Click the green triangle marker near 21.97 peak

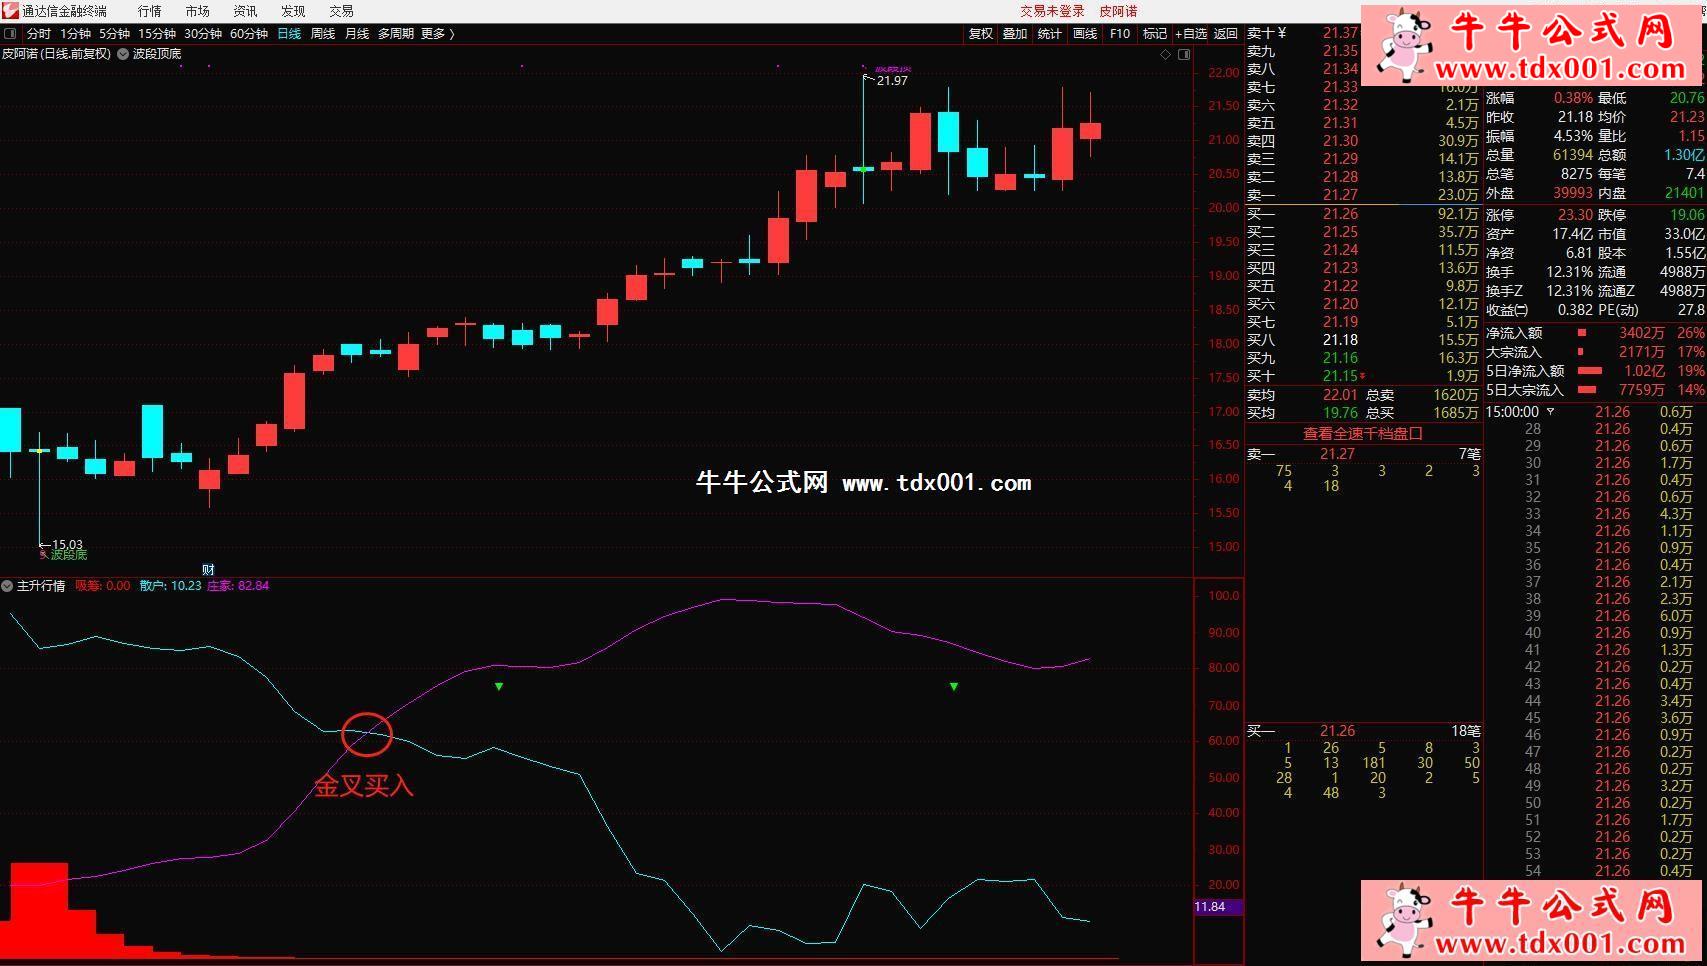click(954, 687)
